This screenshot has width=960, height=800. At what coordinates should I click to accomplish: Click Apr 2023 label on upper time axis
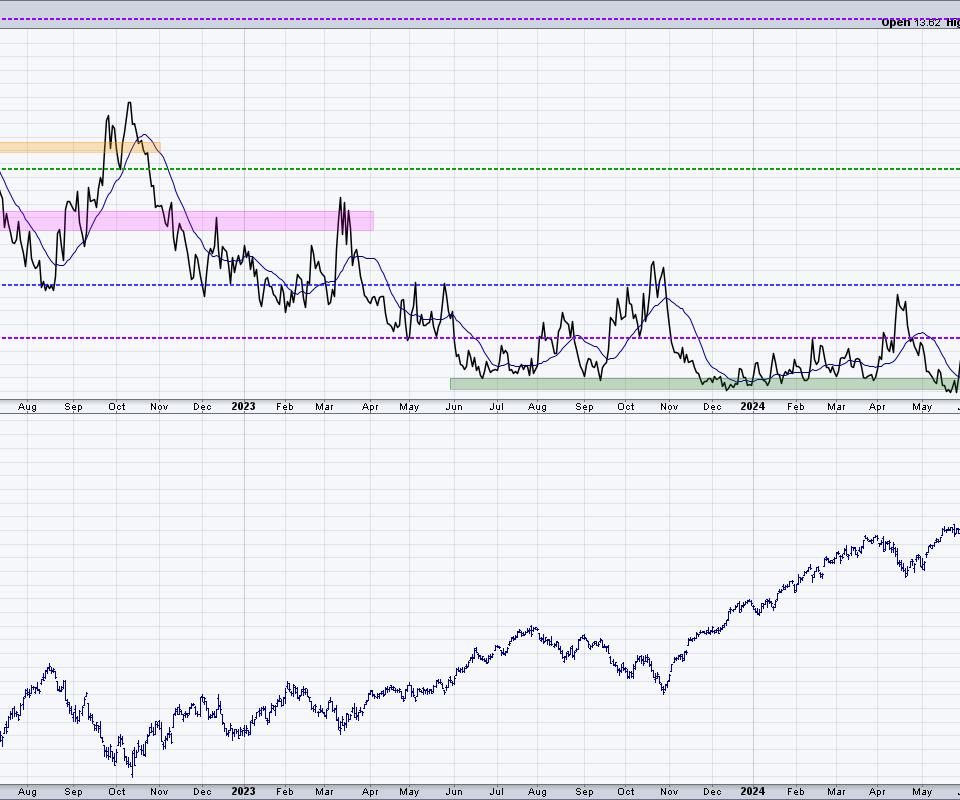click(x=369, y=407)
